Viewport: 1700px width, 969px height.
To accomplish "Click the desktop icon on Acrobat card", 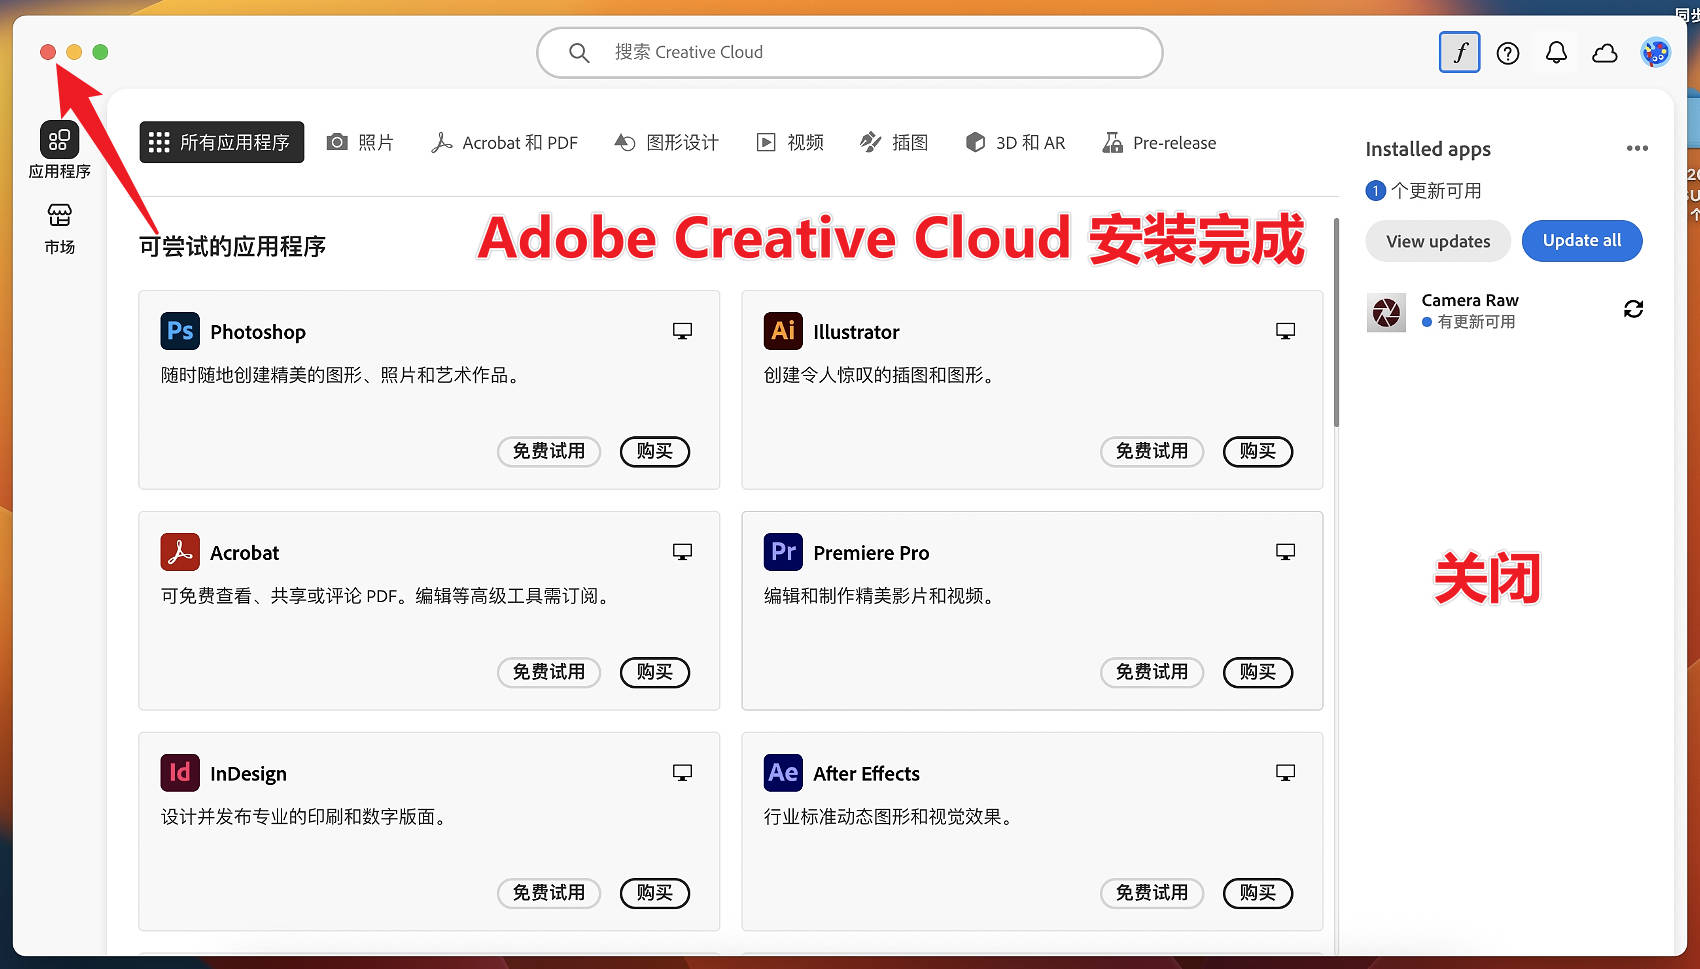I will click(x=682, y=552).
